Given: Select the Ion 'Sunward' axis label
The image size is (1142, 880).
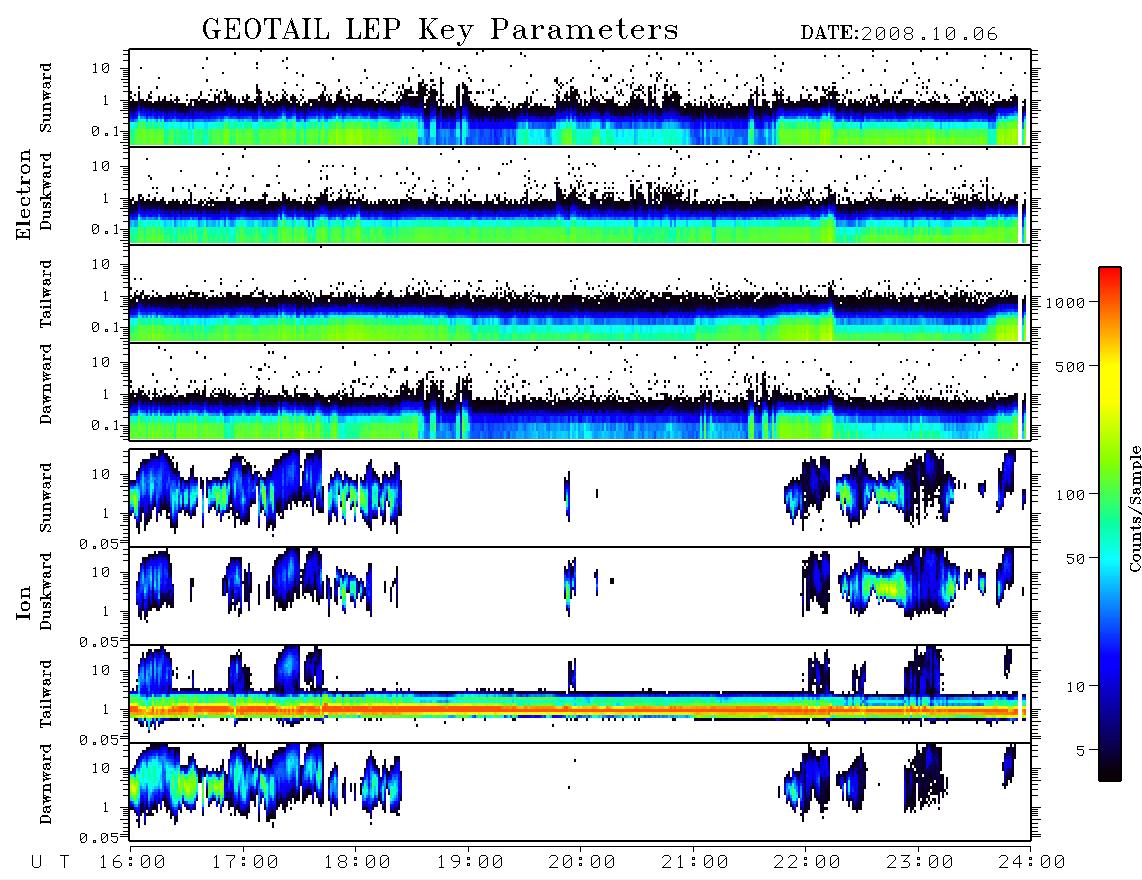Looking at the screenshot, I should coord(46,497).
